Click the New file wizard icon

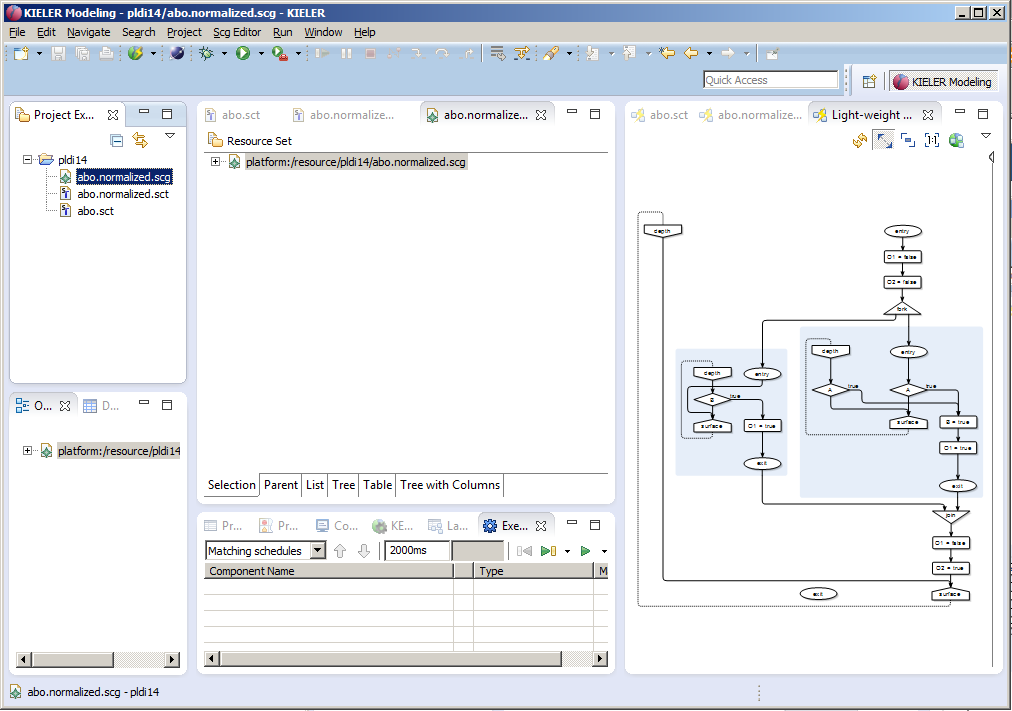click(21, 53)
